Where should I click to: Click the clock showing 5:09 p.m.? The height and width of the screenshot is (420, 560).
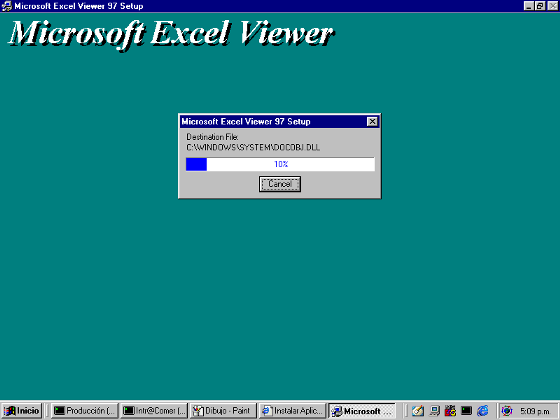(x=535, y=411)
